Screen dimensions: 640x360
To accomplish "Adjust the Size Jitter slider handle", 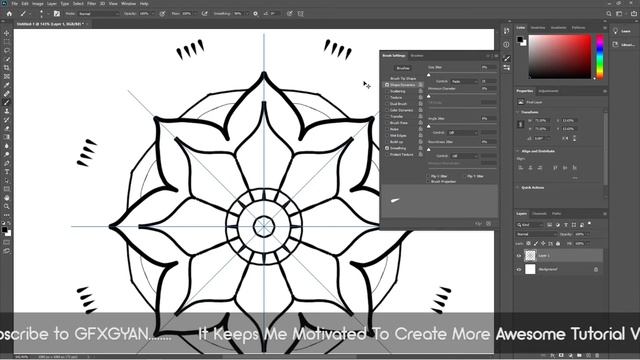I will [429, 75].
